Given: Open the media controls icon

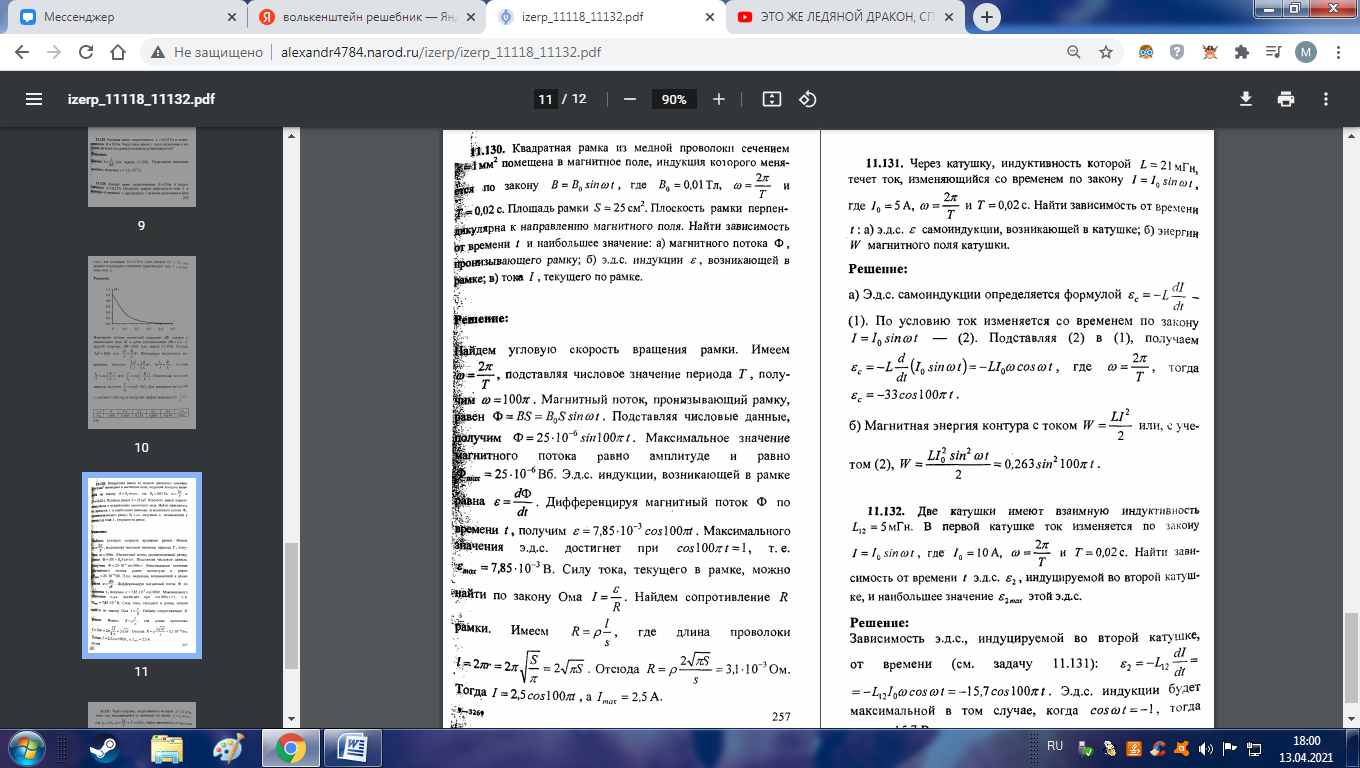Looking at the screenshot, I should click(1274, 52).
